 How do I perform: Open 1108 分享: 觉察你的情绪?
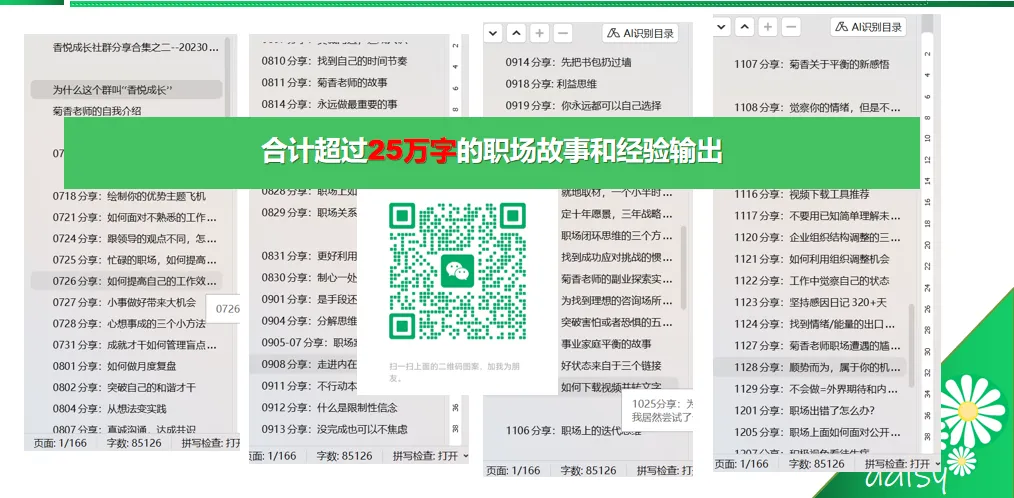pyautogui.click(x=817, y=107)
